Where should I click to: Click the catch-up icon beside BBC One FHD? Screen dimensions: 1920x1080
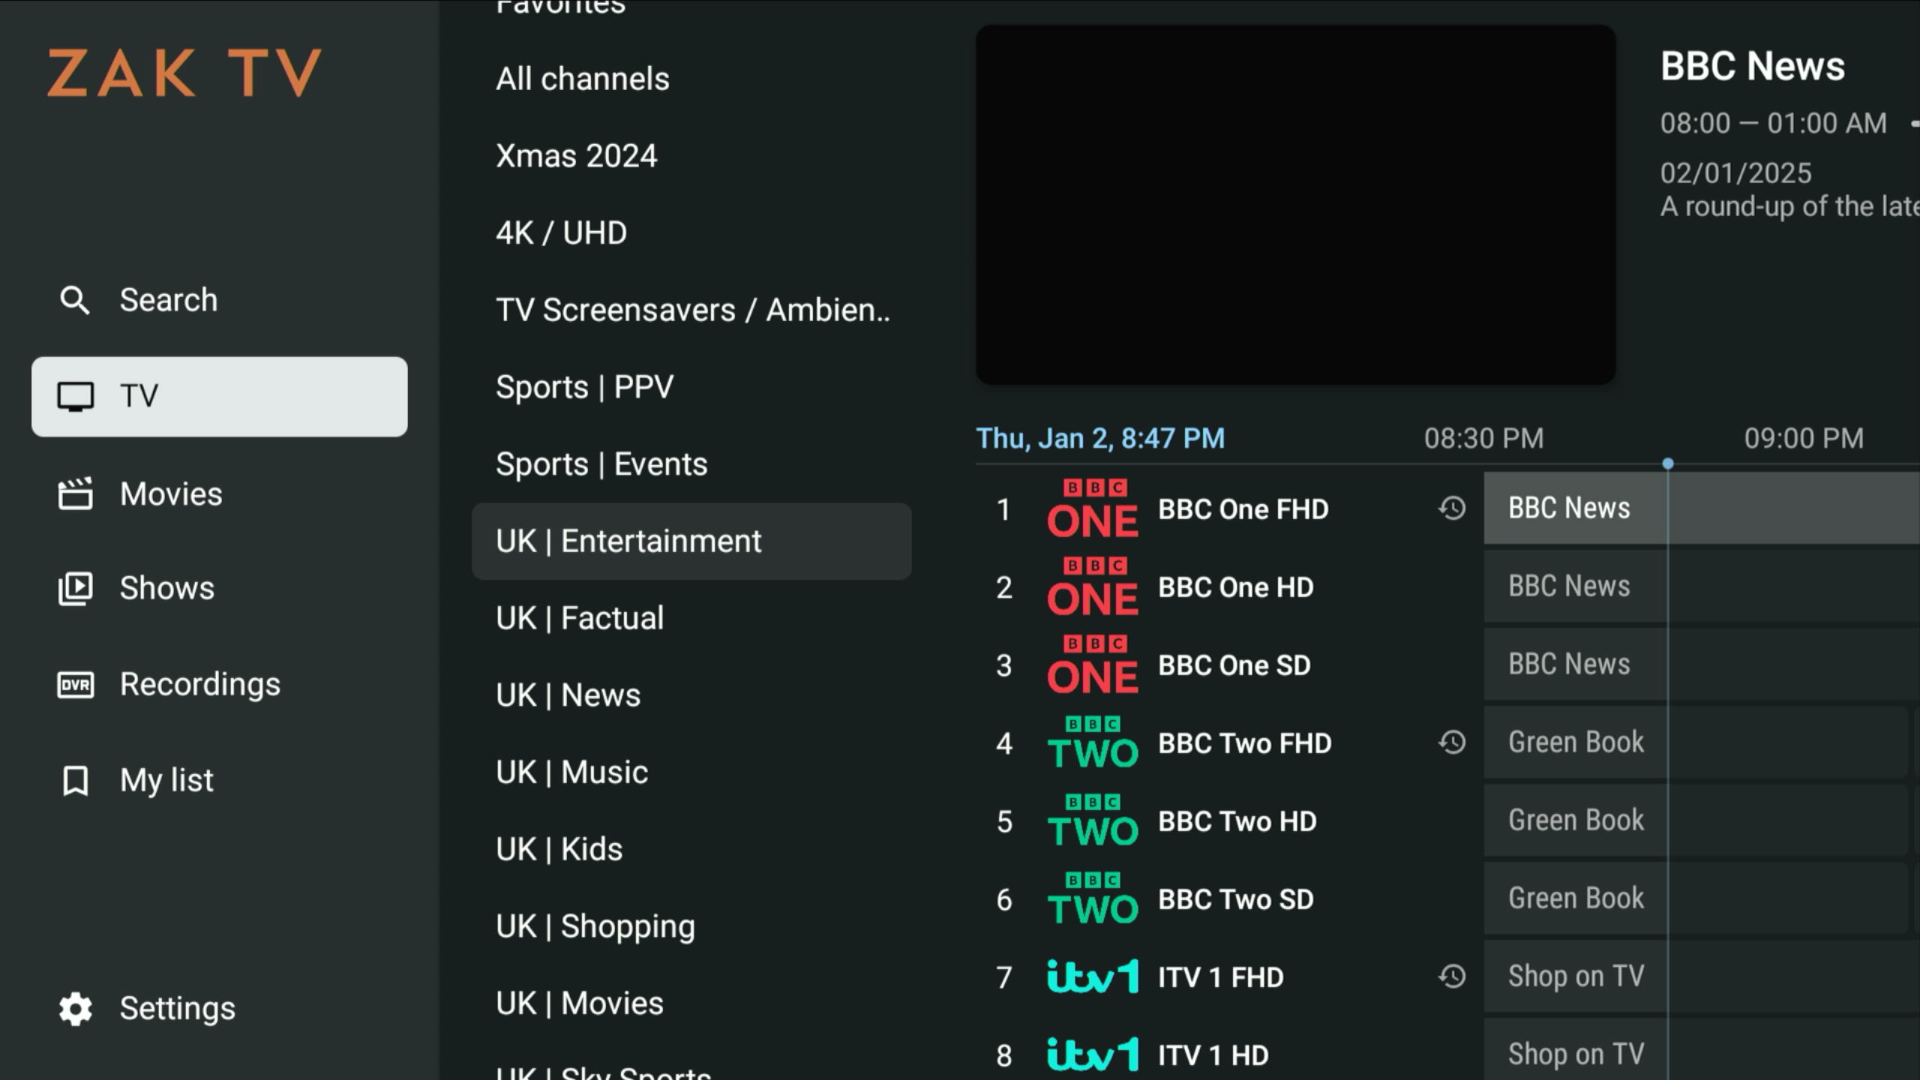(x=1452, y=509)
